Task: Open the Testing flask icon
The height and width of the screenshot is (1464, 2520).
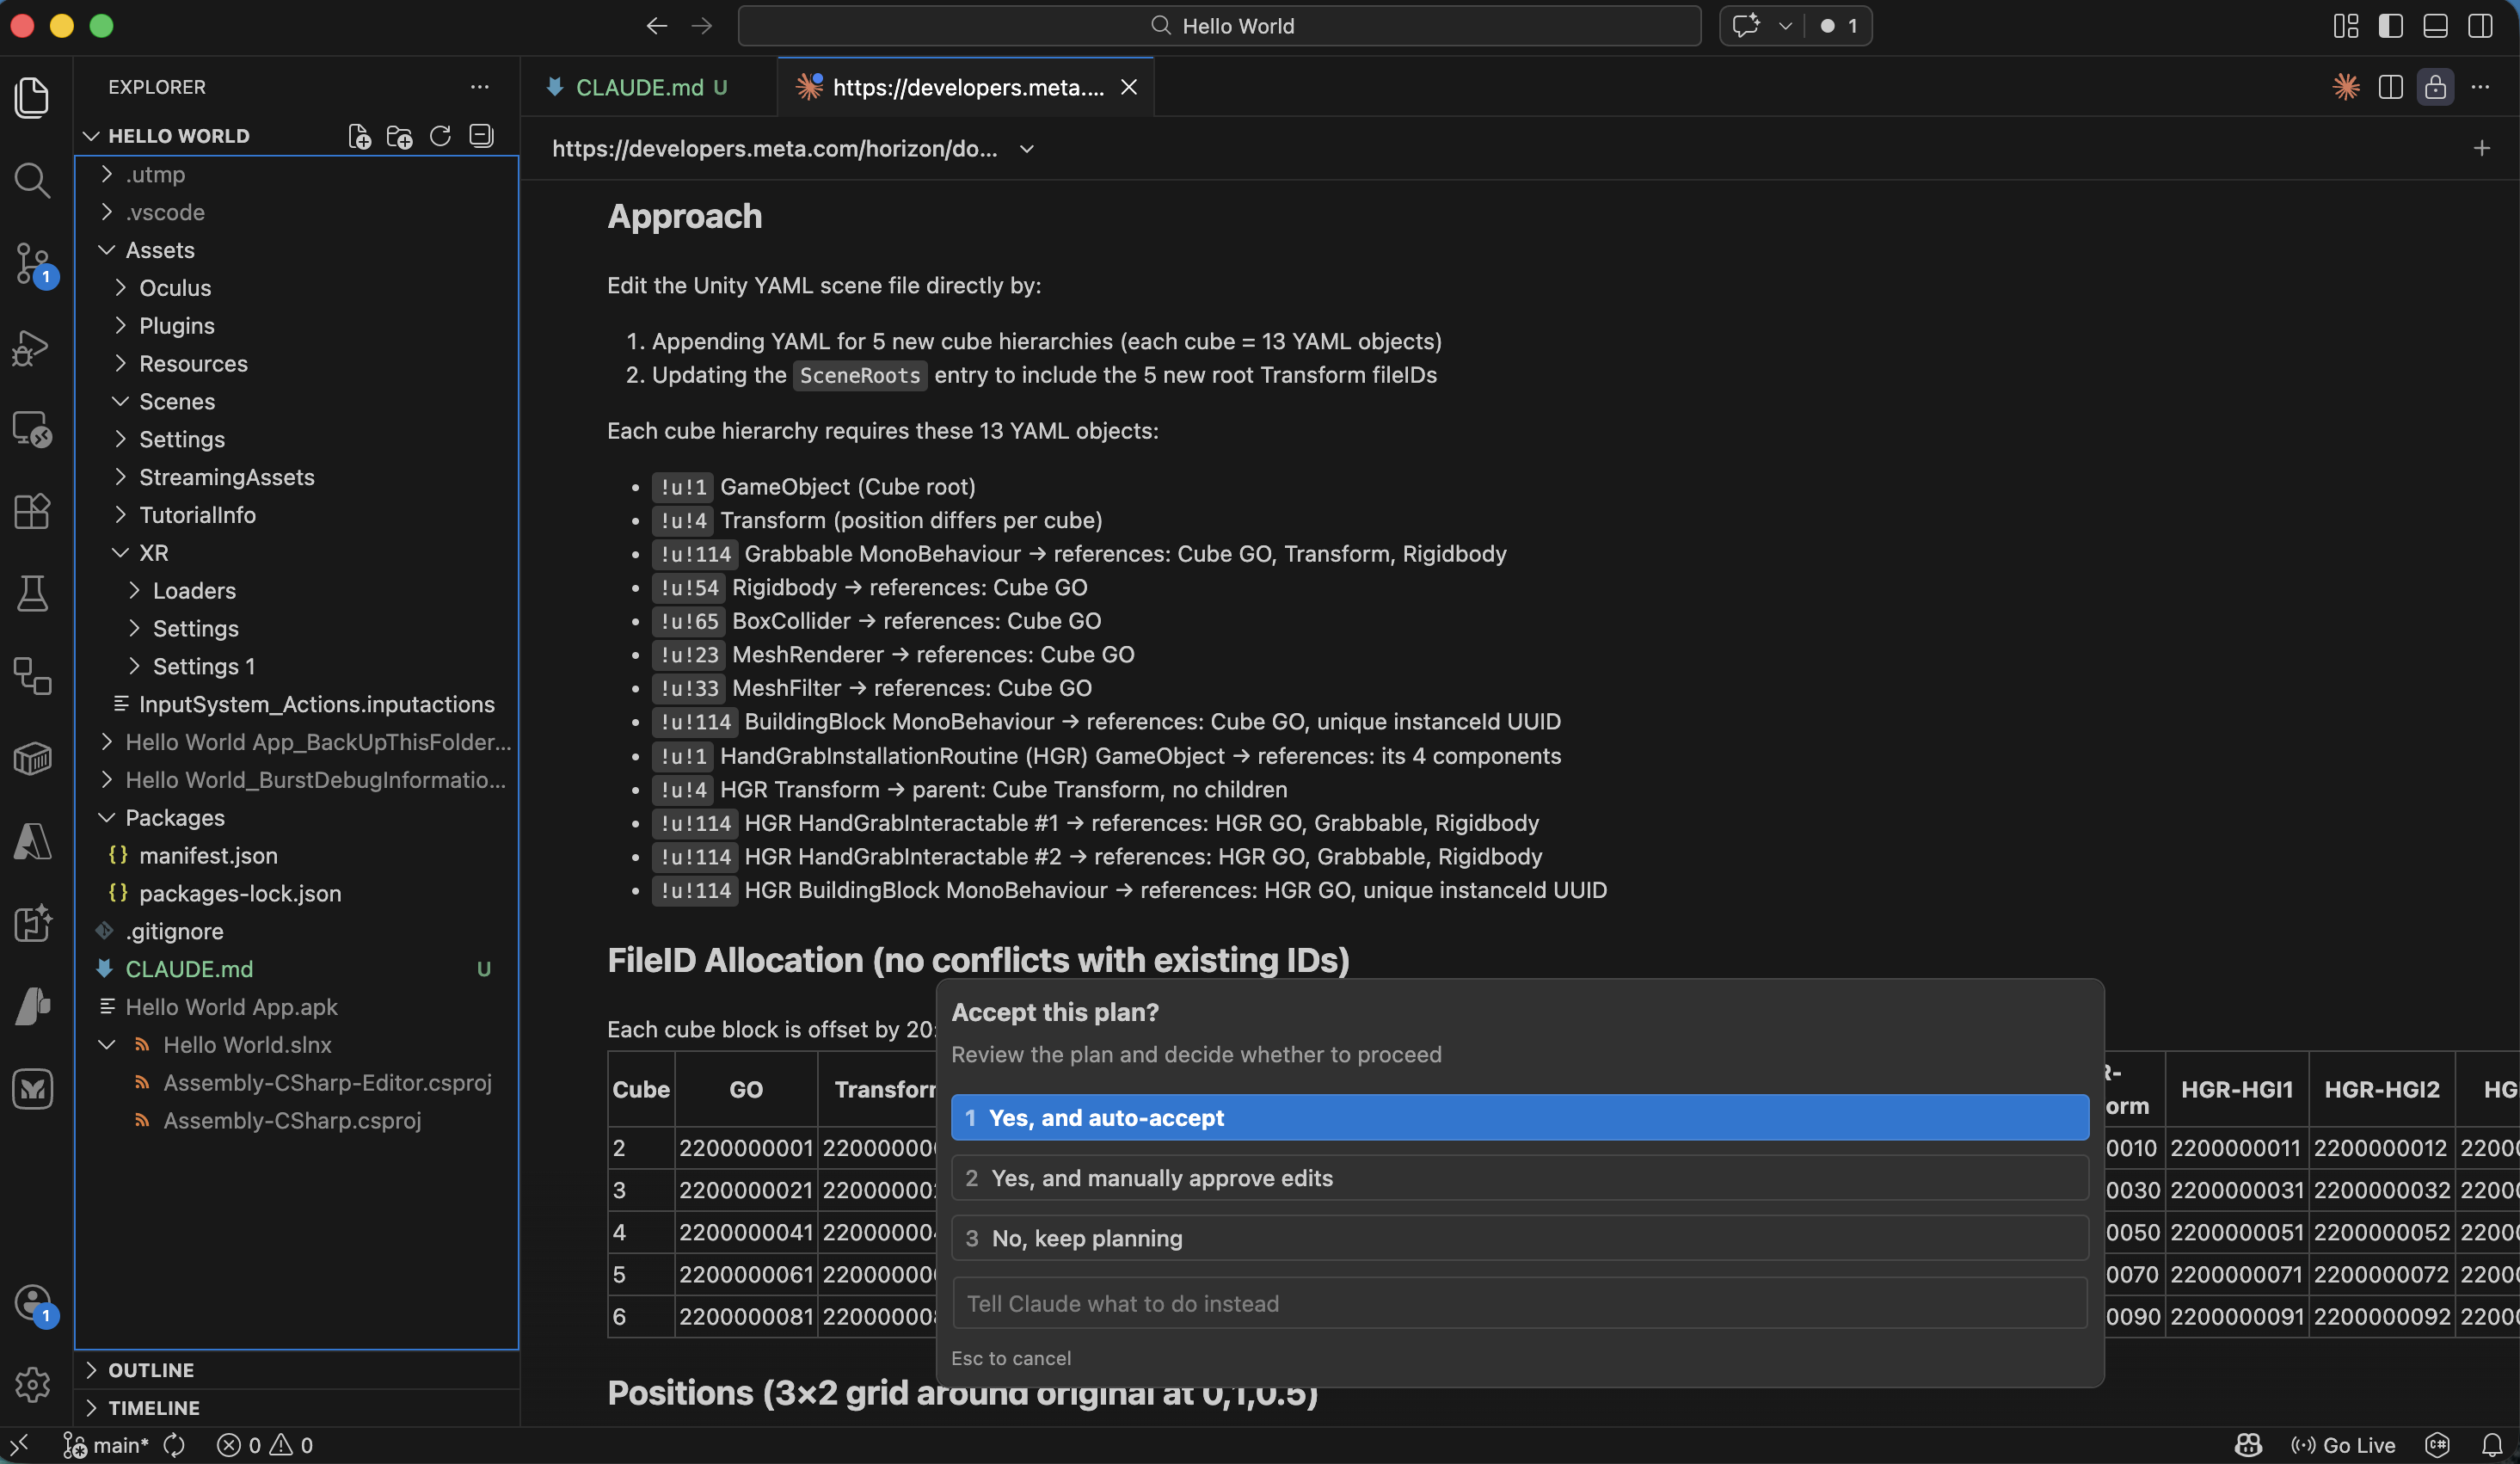Action: [32, 594]
